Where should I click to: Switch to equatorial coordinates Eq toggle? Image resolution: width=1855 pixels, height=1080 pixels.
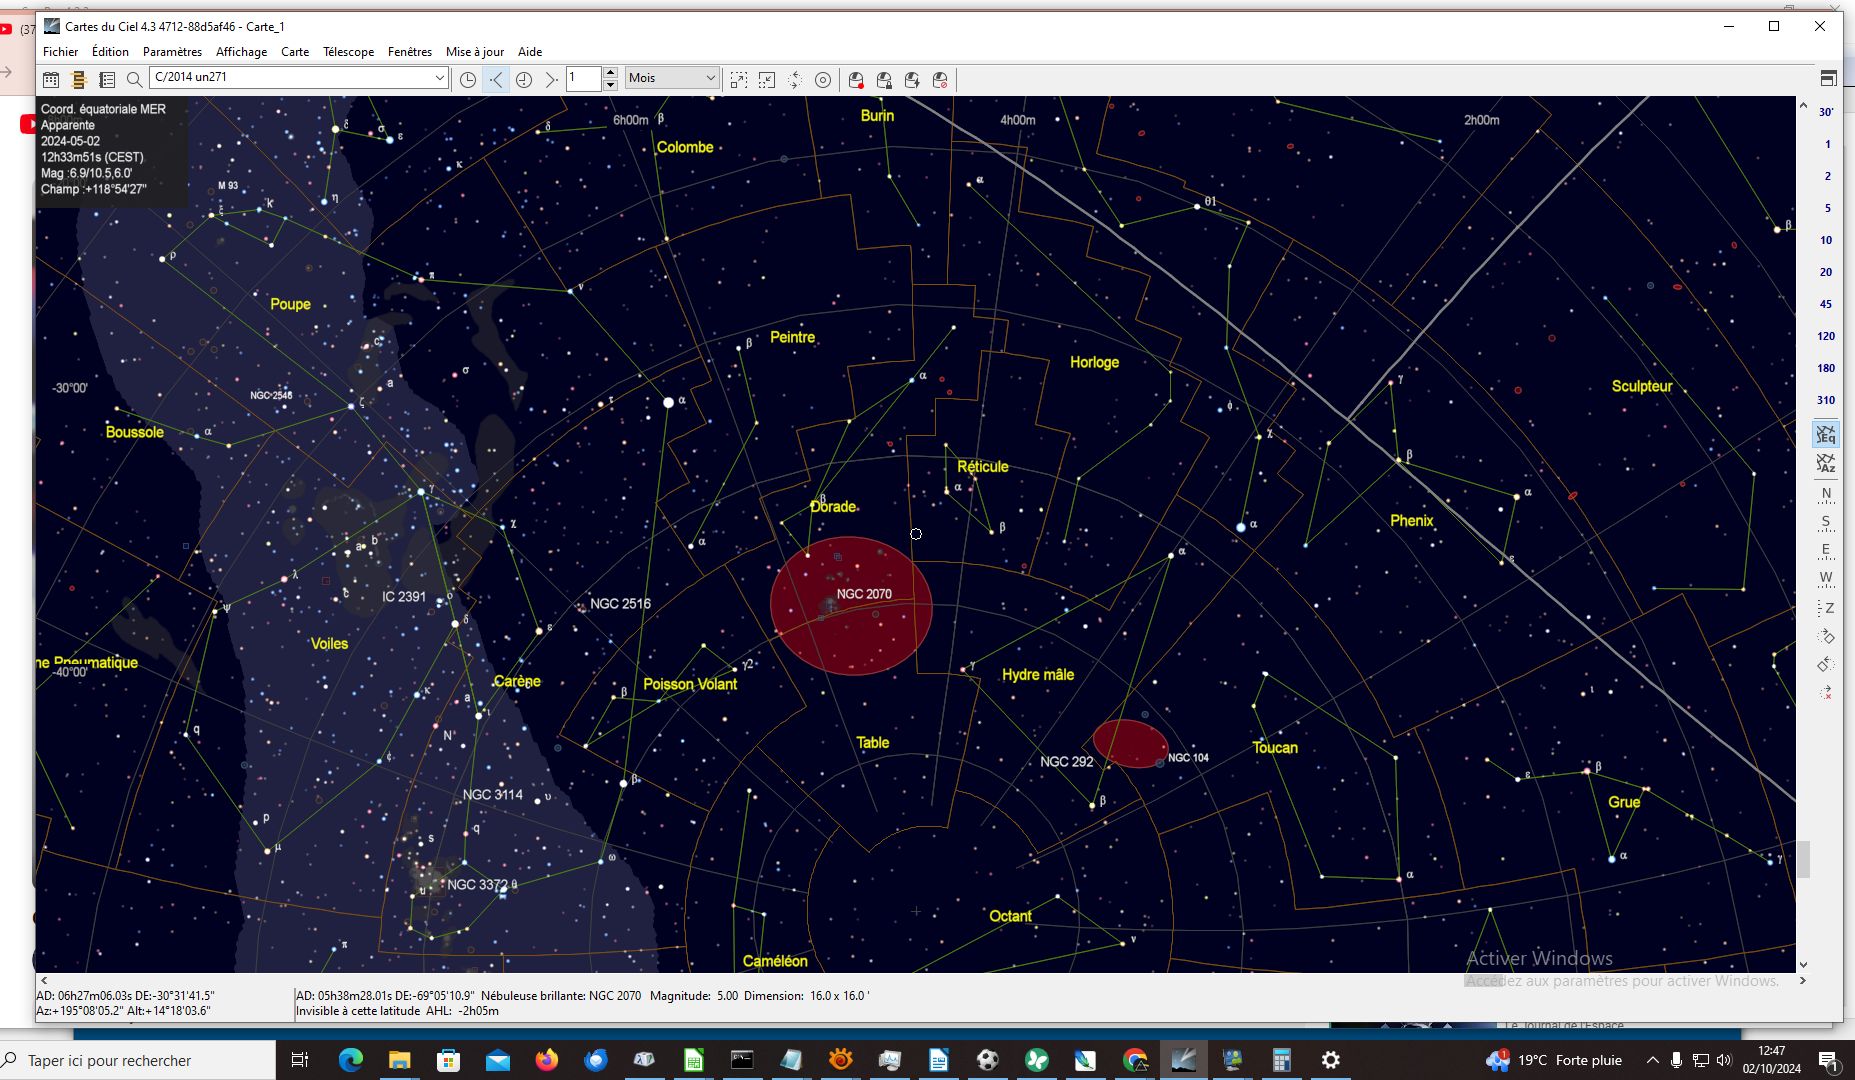point(1826,435)
